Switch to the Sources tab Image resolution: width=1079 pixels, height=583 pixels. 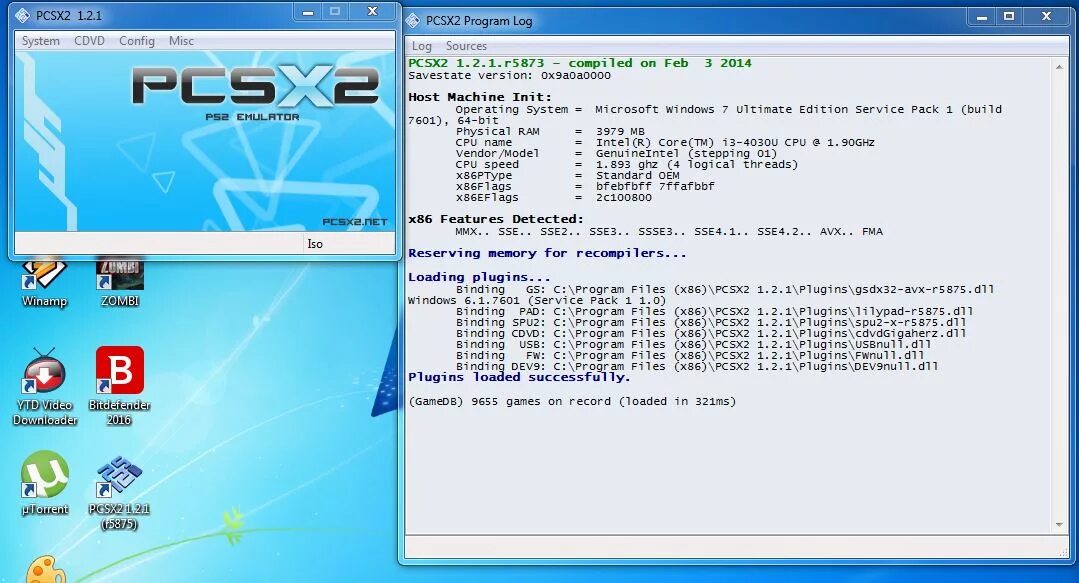[x=466, y=46]
